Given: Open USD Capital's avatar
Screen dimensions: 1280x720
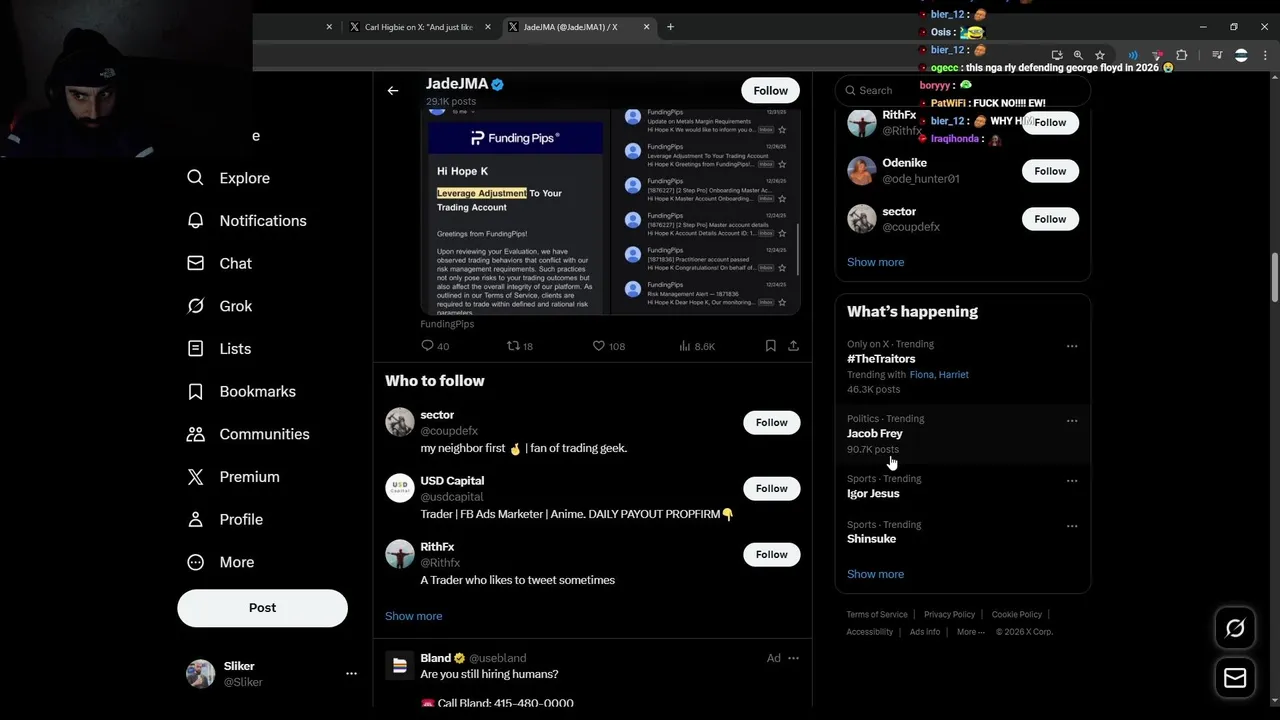Looking at the screenshot, I should click(x=400, y=488).
